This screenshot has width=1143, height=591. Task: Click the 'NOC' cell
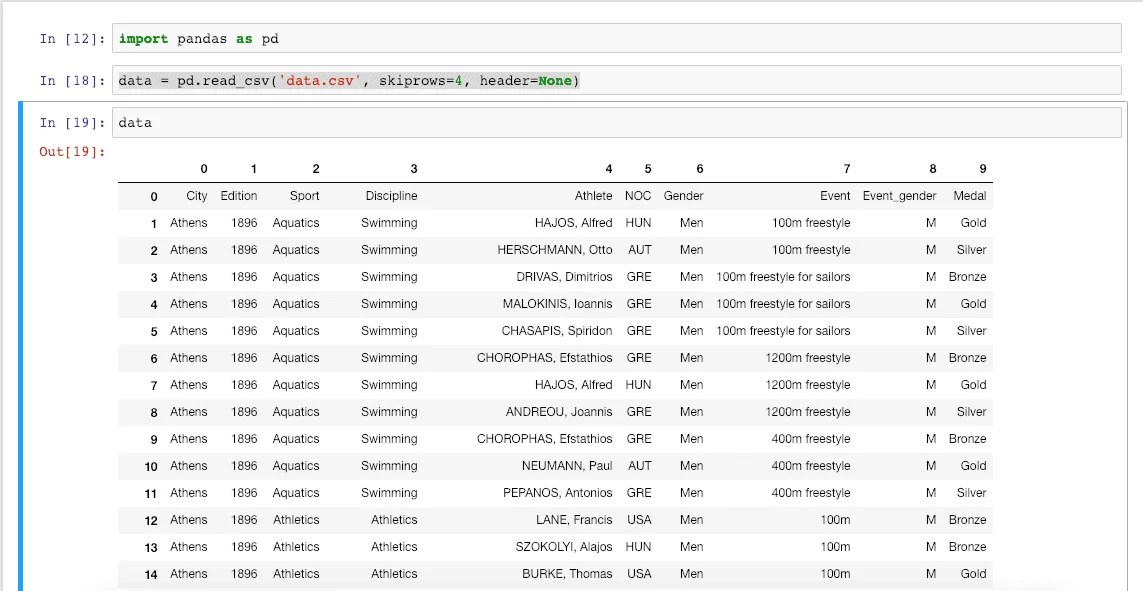tap(638, 196)
